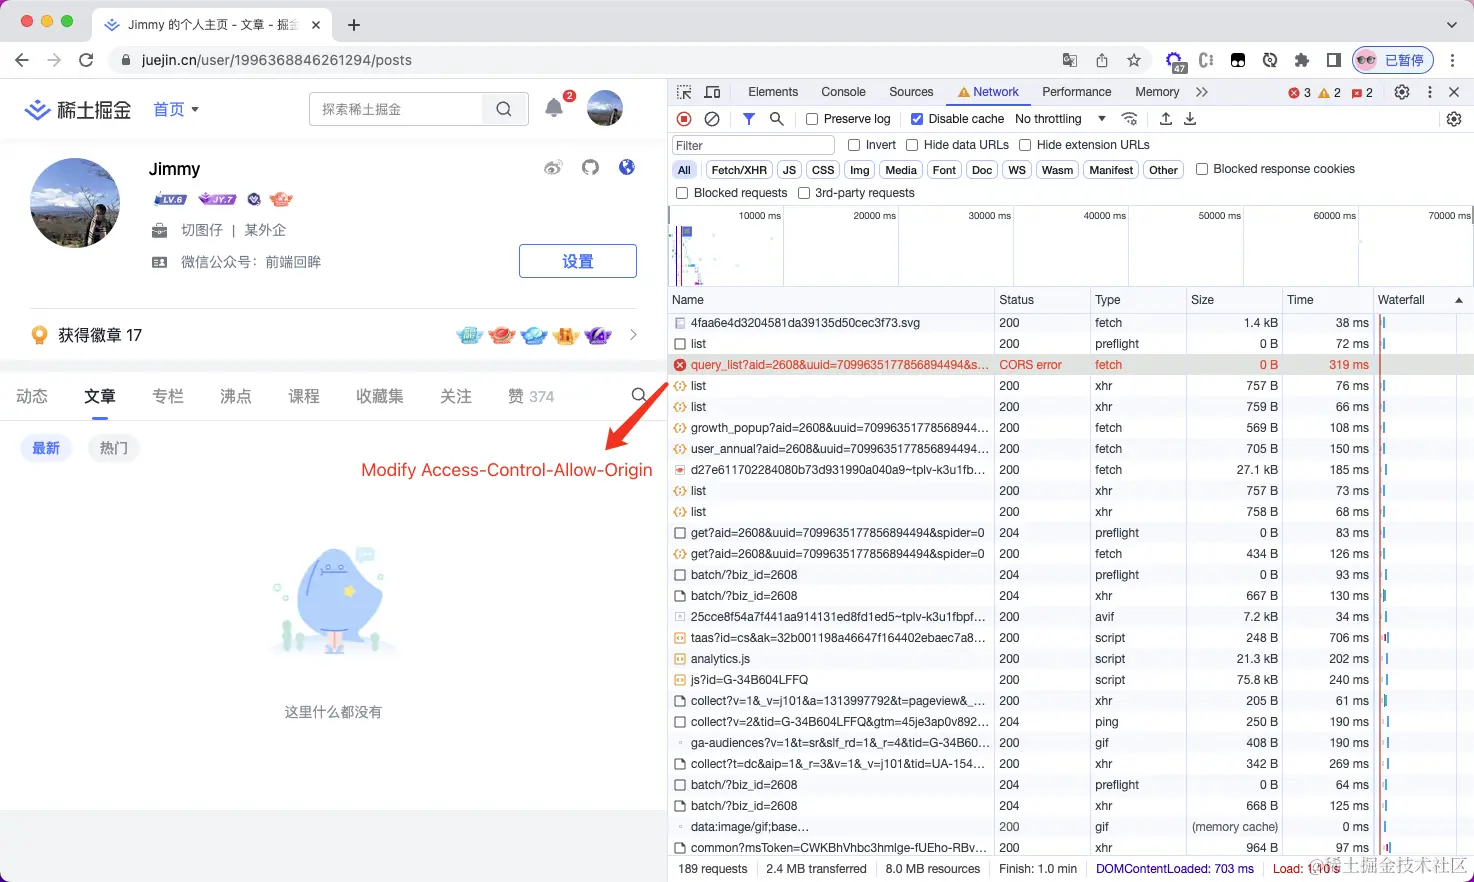Click the import HAR upload icon
Viewport: 1474px width, 882px height.
pos(1166,119)
